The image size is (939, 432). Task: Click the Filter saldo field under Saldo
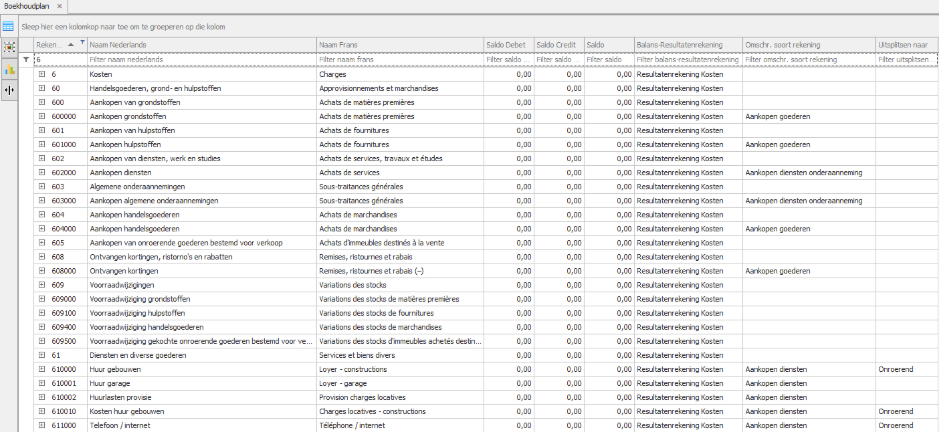point(609,60)
